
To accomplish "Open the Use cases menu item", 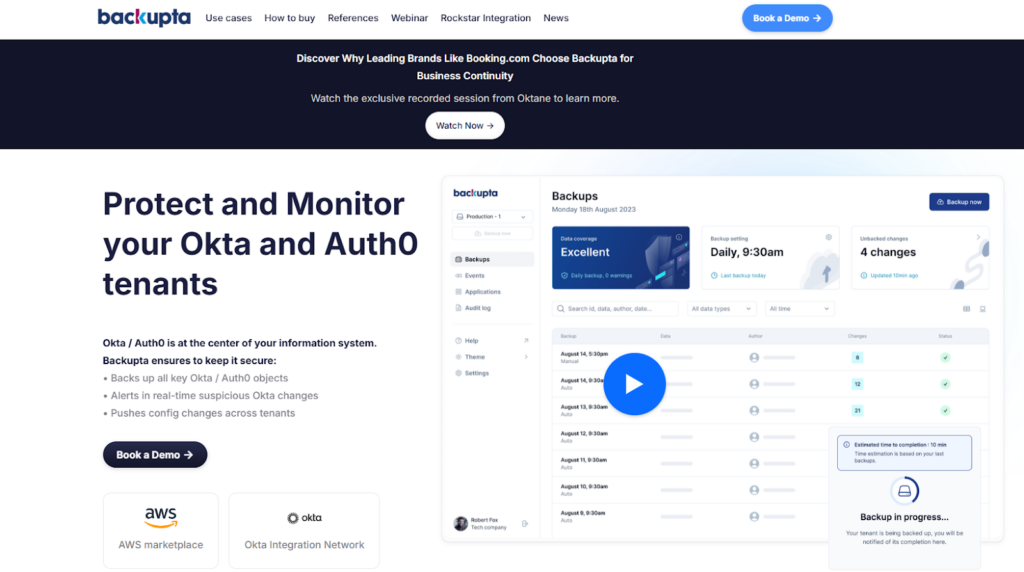I will (228, 18).
